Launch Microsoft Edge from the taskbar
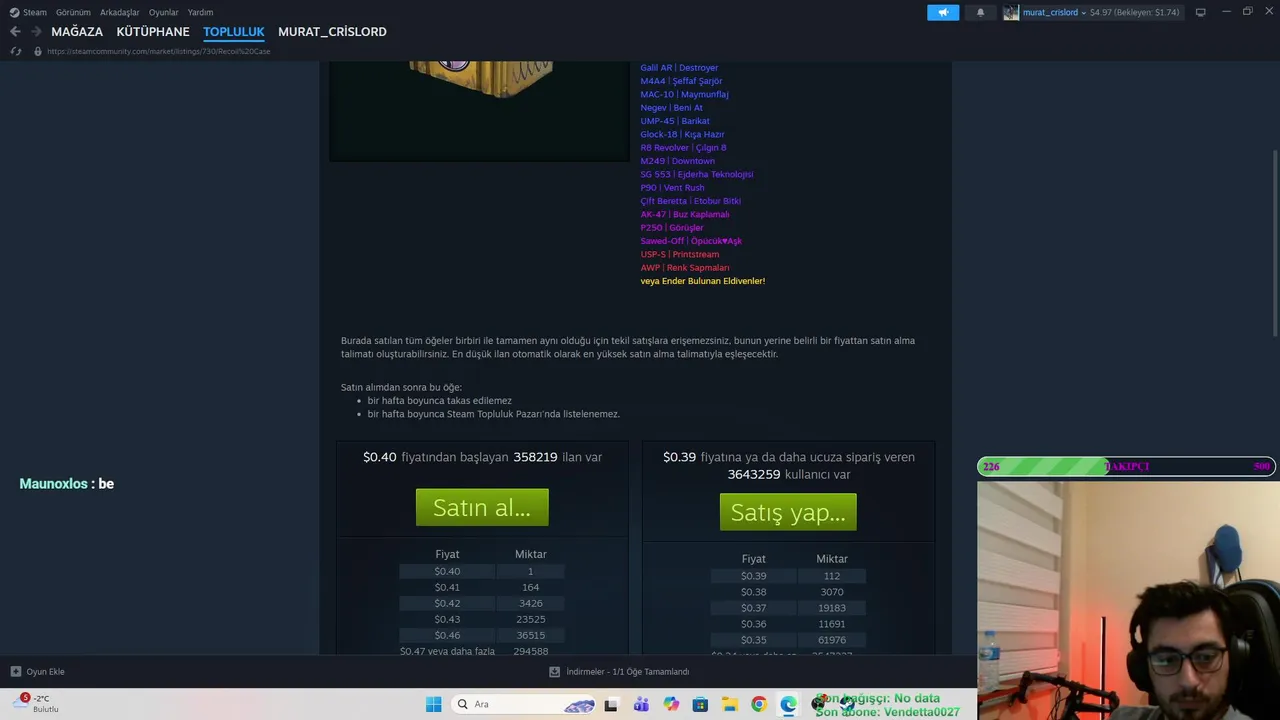 (x=788, y=704)
